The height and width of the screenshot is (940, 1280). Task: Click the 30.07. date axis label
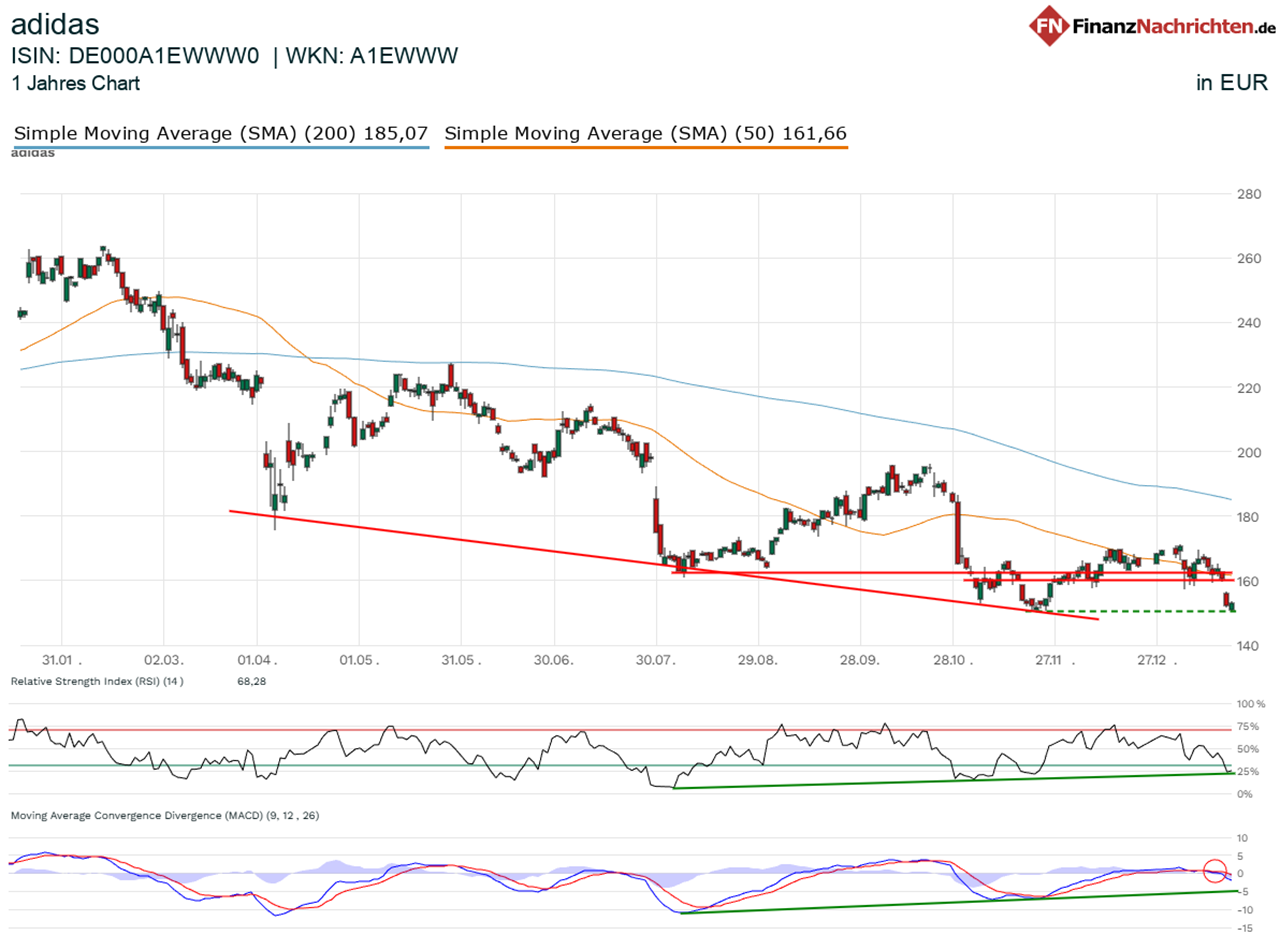click(655, 660)
